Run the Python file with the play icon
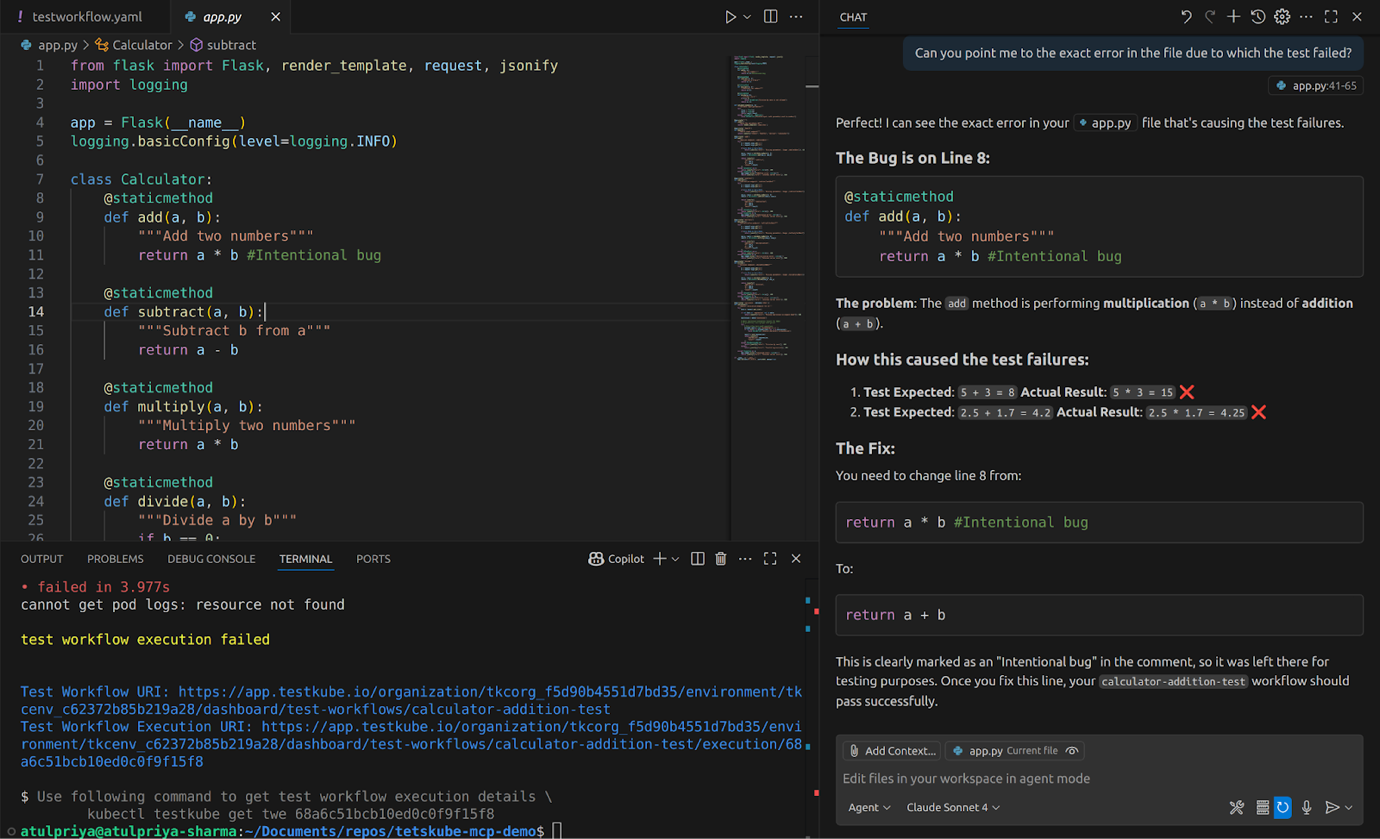 (x=730, y=17)
